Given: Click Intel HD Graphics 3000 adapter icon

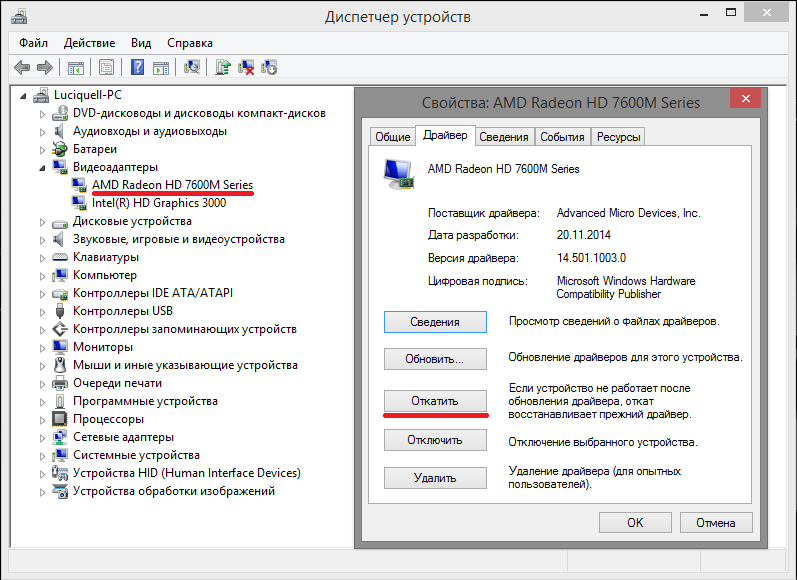Looking at the screenshot, I should click(79, 203).
